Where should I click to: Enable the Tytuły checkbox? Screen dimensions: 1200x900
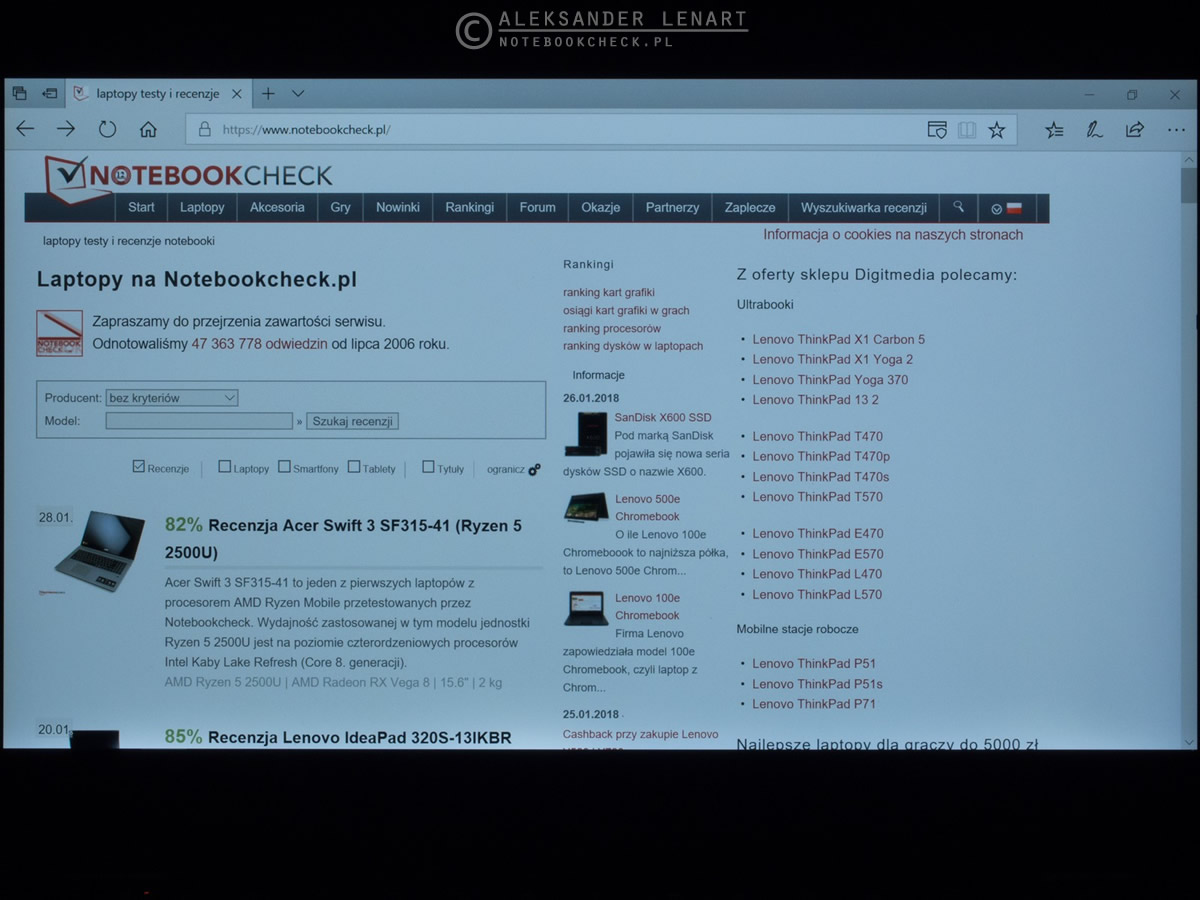(x=428, y=466)
